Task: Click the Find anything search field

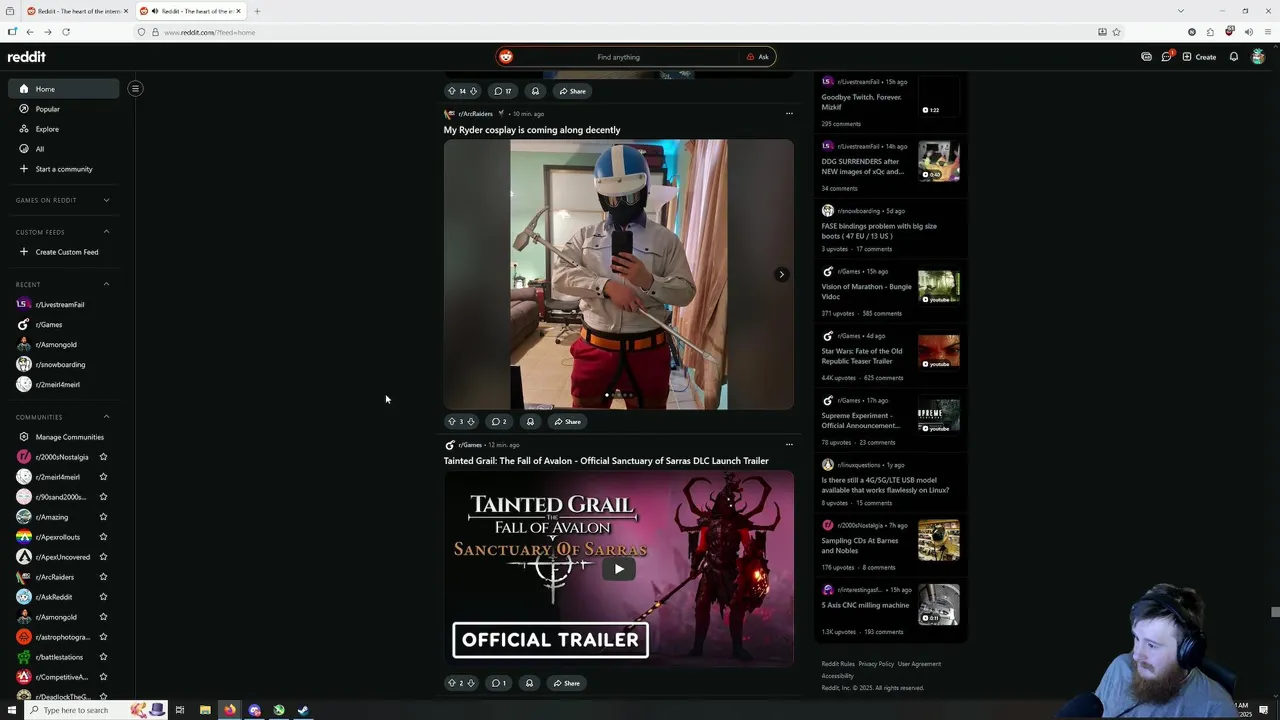Action: (x=618, y=57)
